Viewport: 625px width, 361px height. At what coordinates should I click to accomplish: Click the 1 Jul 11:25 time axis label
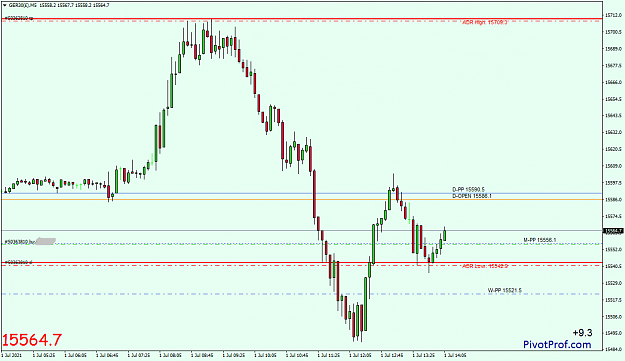[329, 355]
